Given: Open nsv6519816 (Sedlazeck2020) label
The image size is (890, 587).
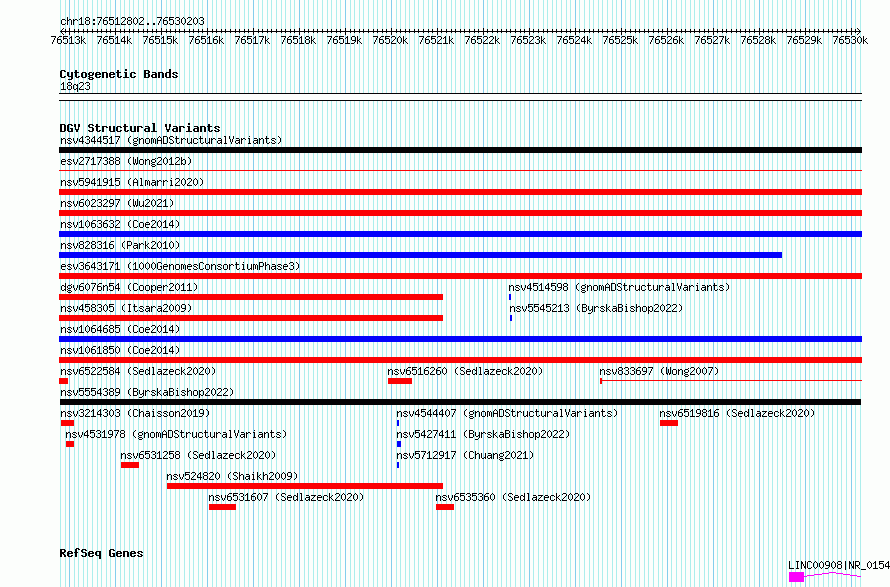Looking at the screenshot, I should pyautogui.click(x=737, y=413).
